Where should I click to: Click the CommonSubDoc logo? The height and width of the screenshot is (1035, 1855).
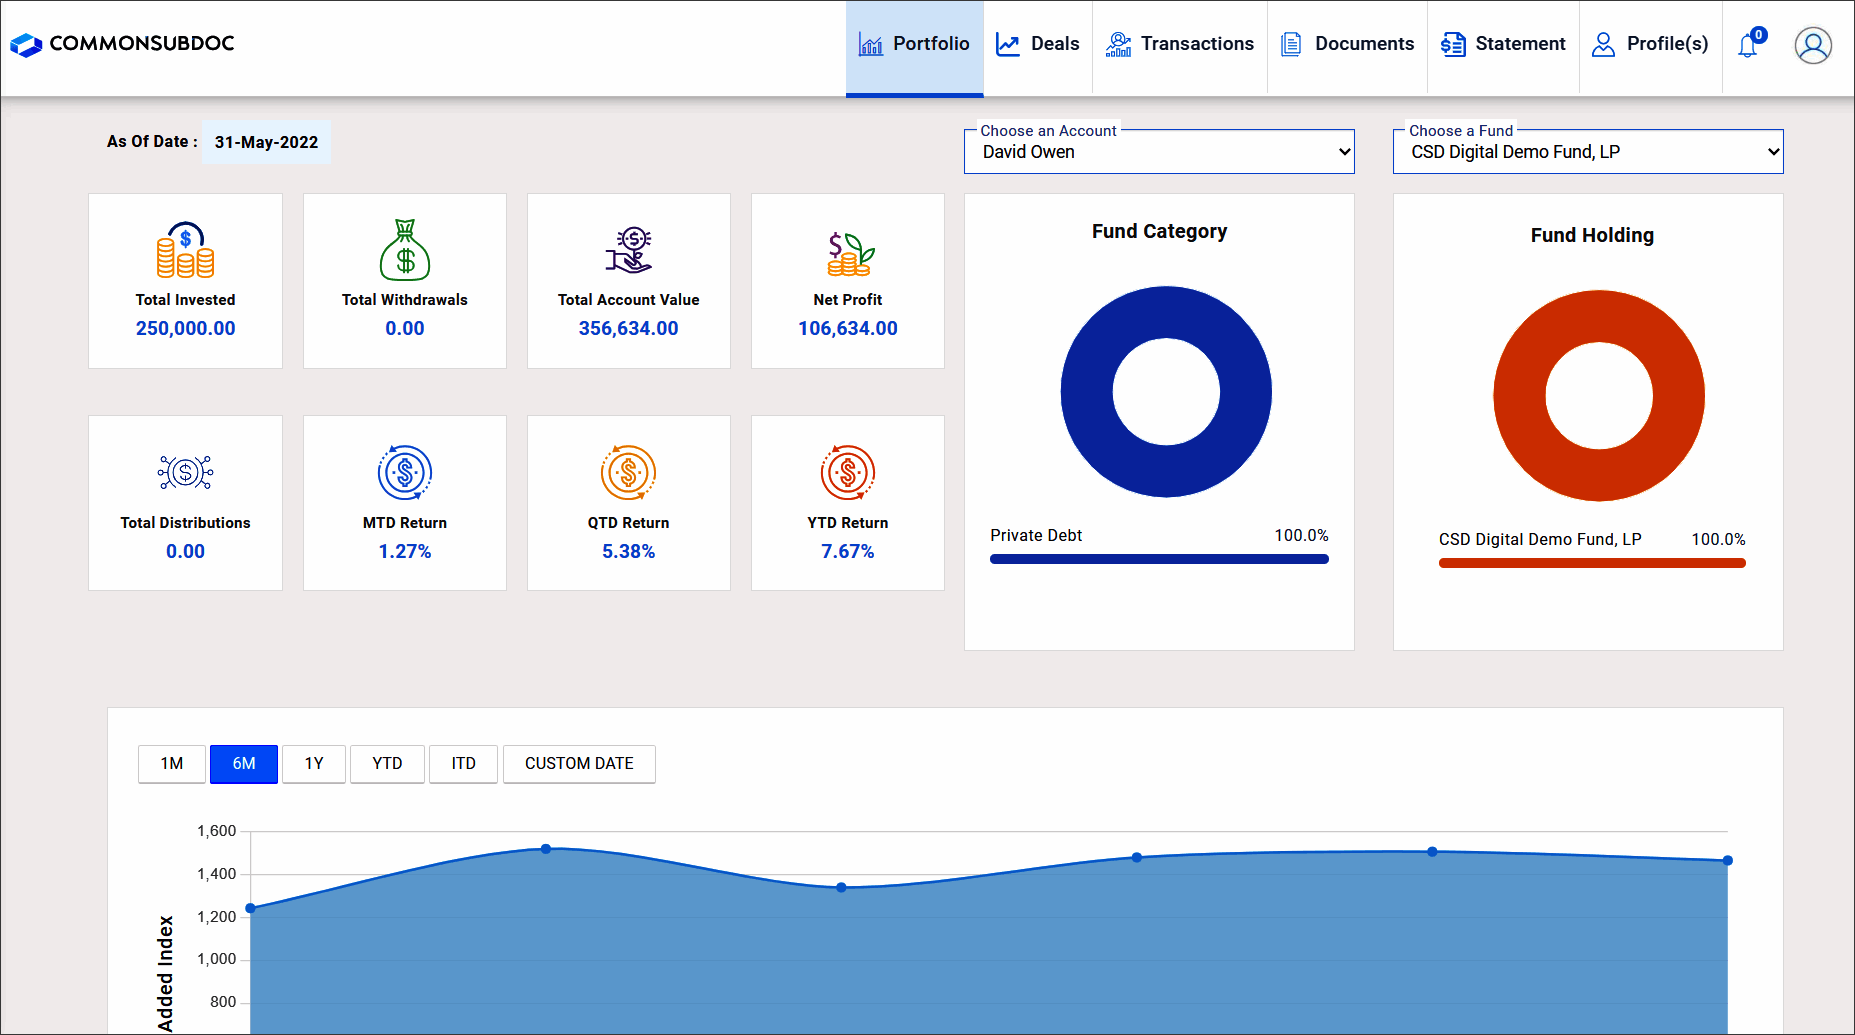122,44
